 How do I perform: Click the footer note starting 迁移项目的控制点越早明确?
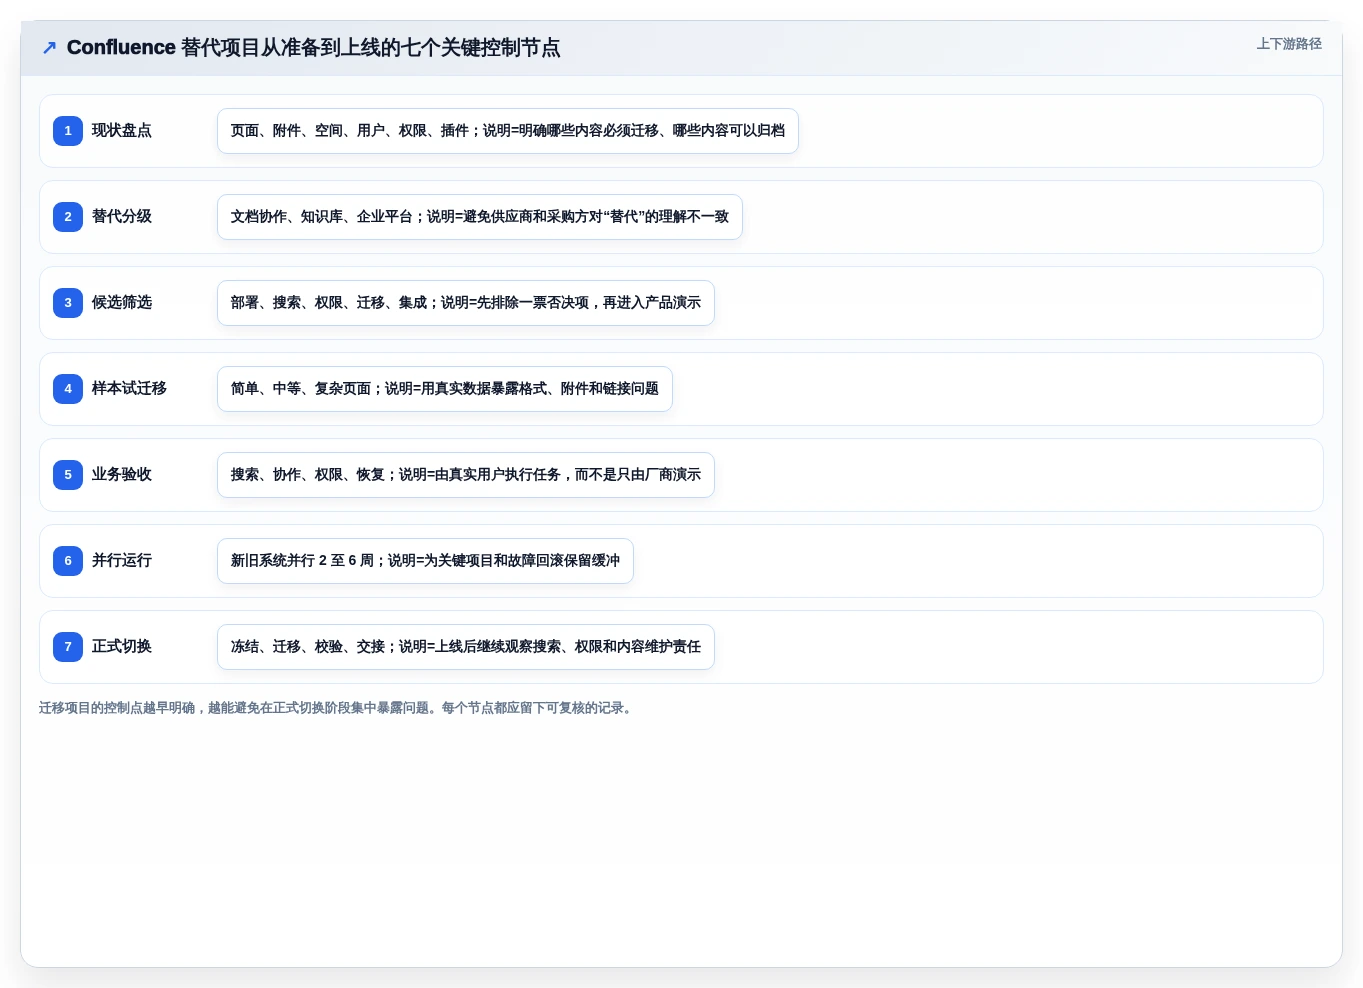(x=337, y=708)
